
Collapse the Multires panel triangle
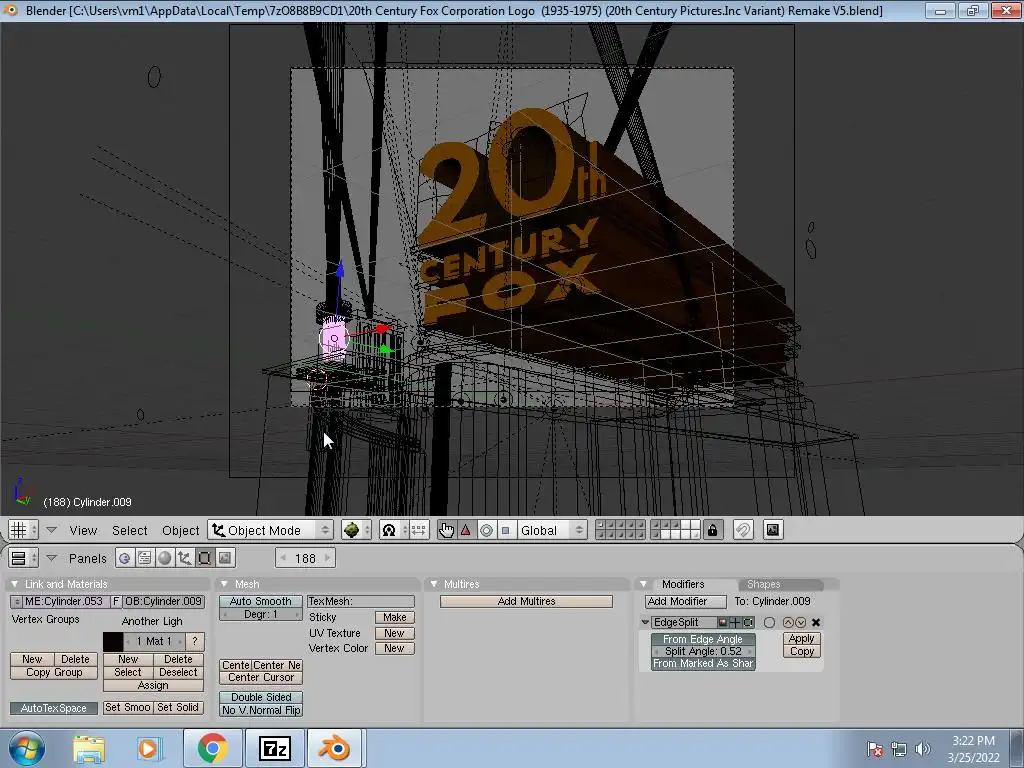(434, 584)
